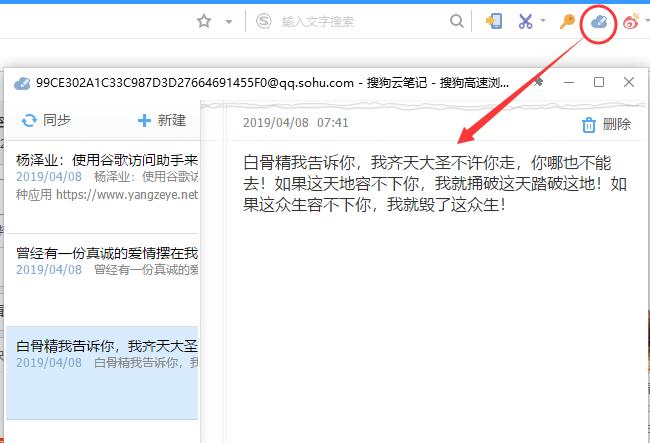Click the cloud notes window title icon
This screenshot has width=650, height=443.
[x=22, y=83]
